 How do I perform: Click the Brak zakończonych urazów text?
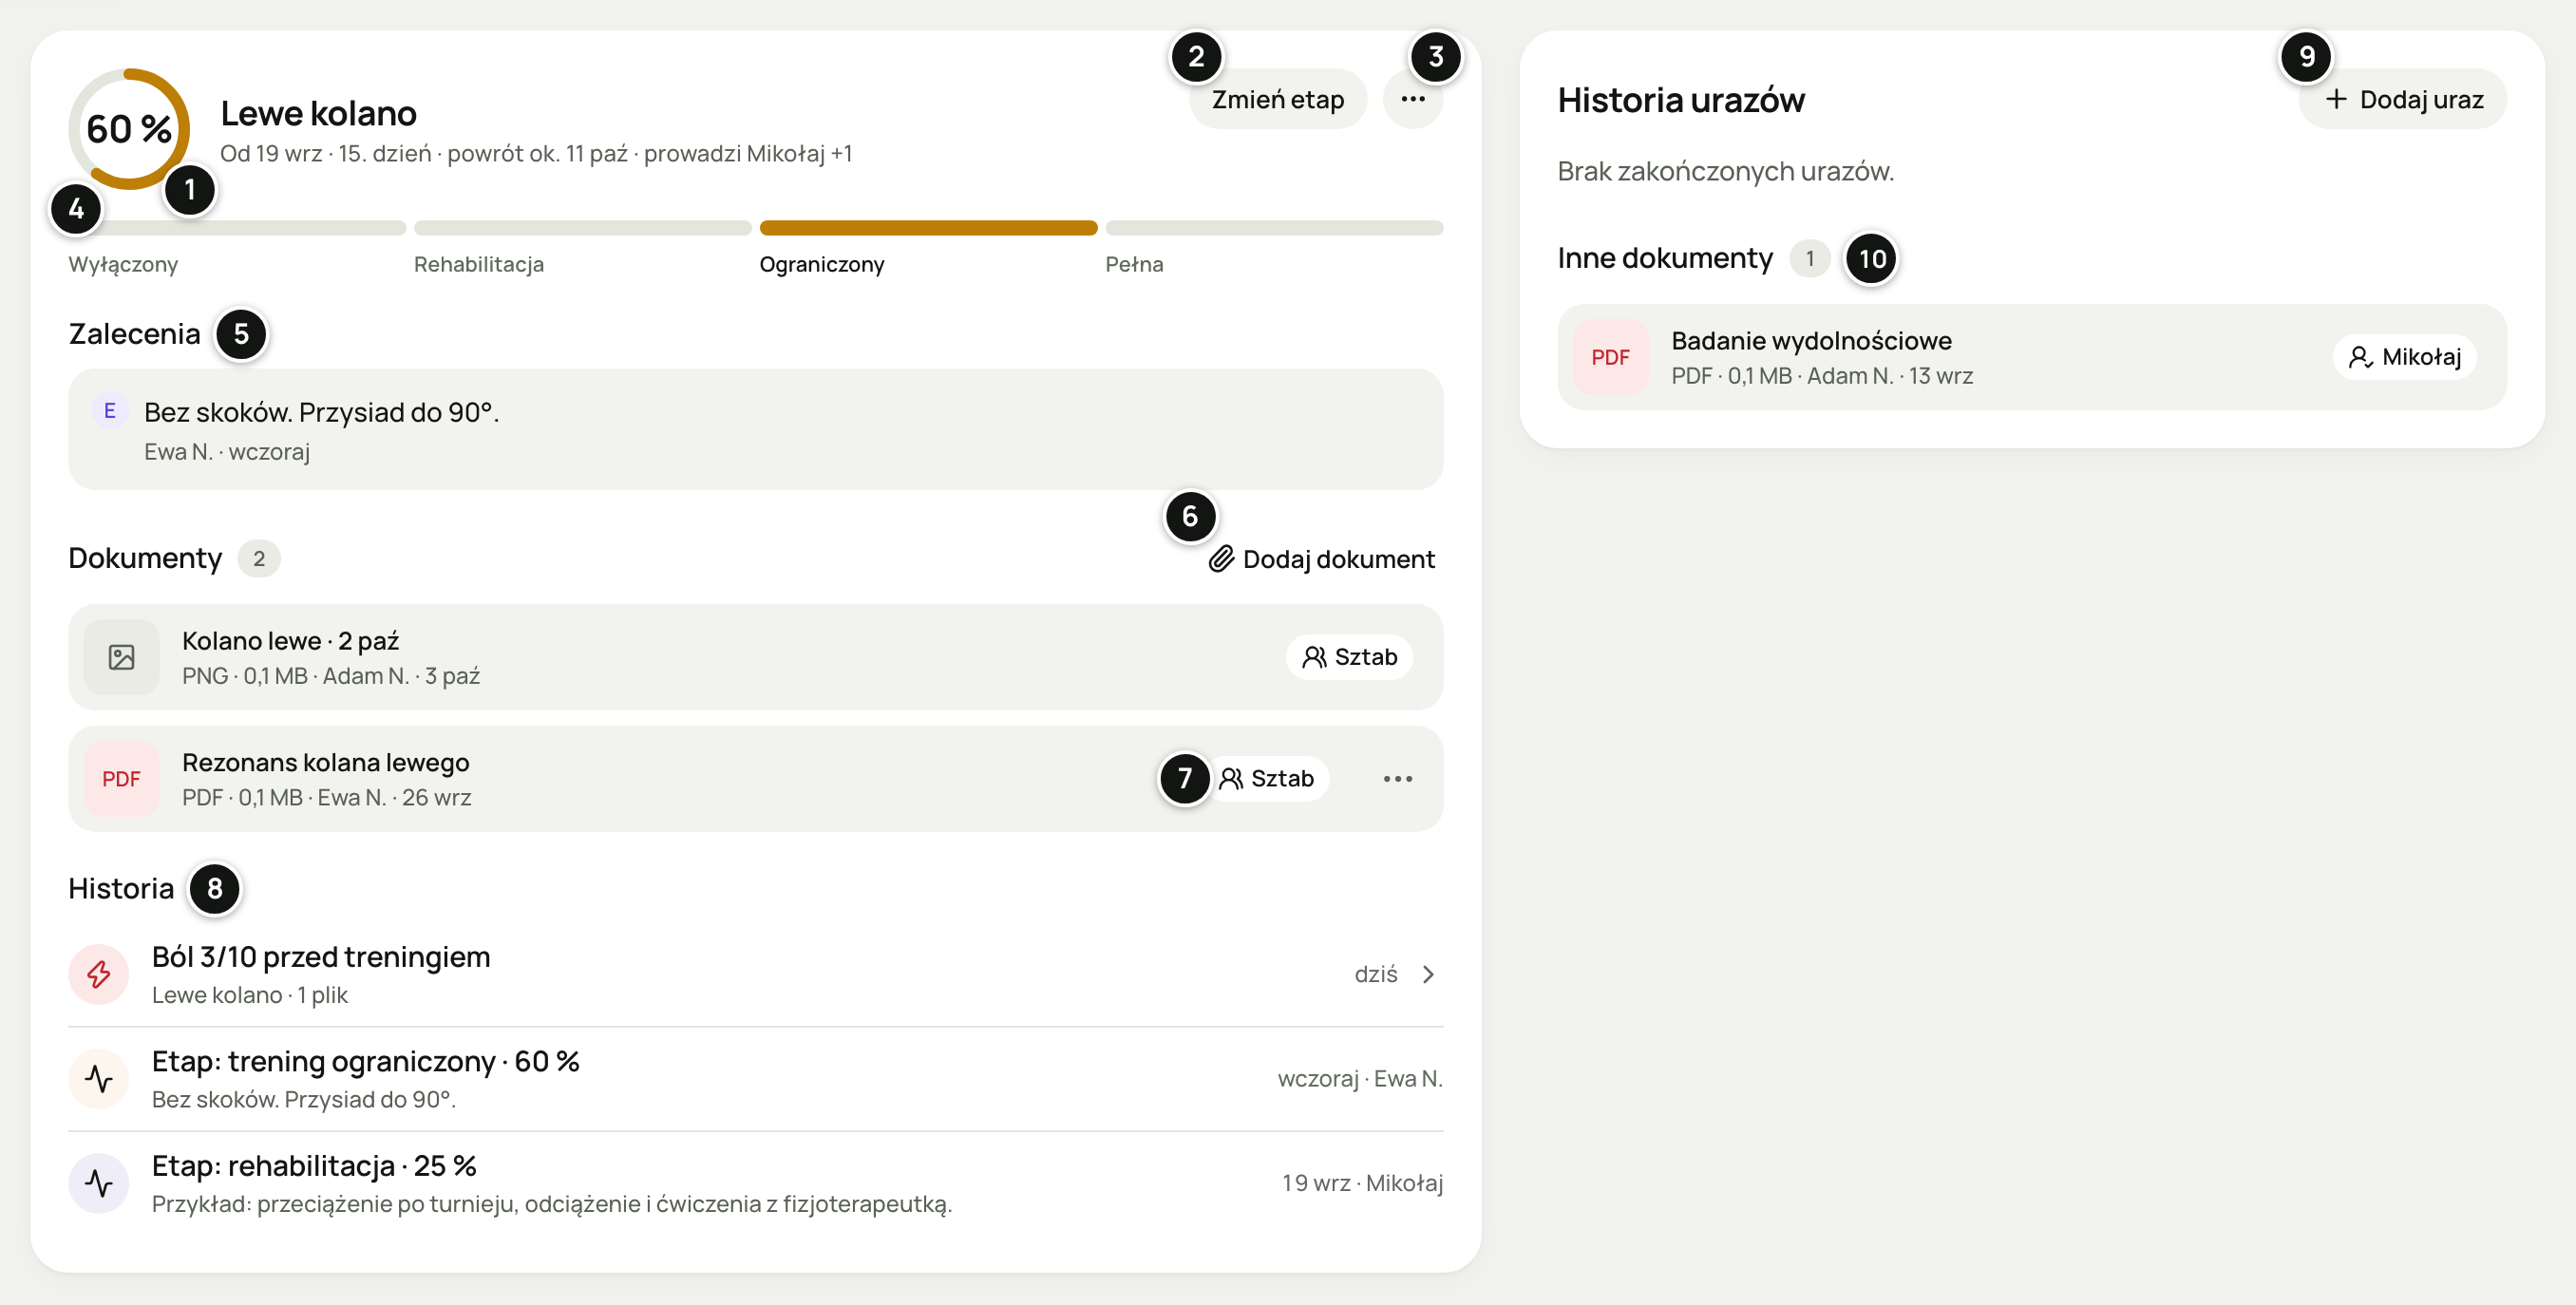pos(1725,171)
